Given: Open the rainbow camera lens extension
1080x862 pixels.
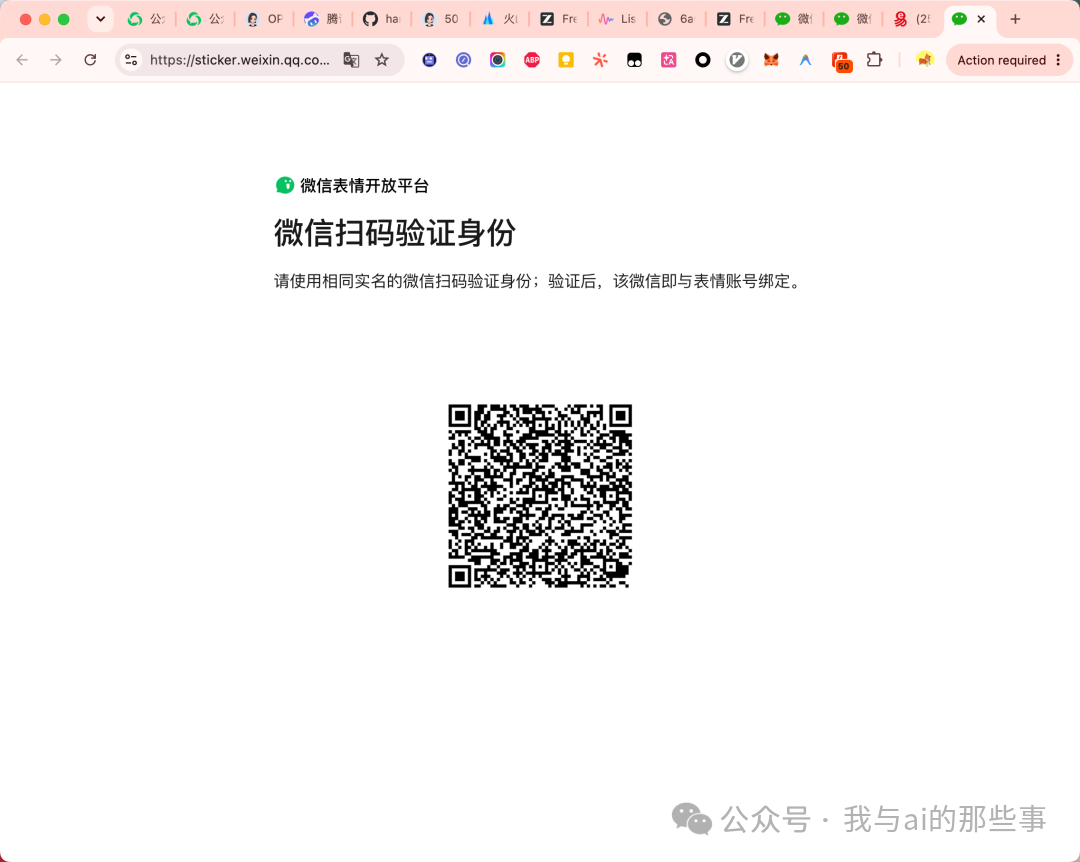Looking at the screenshot, I should [497, 60].
